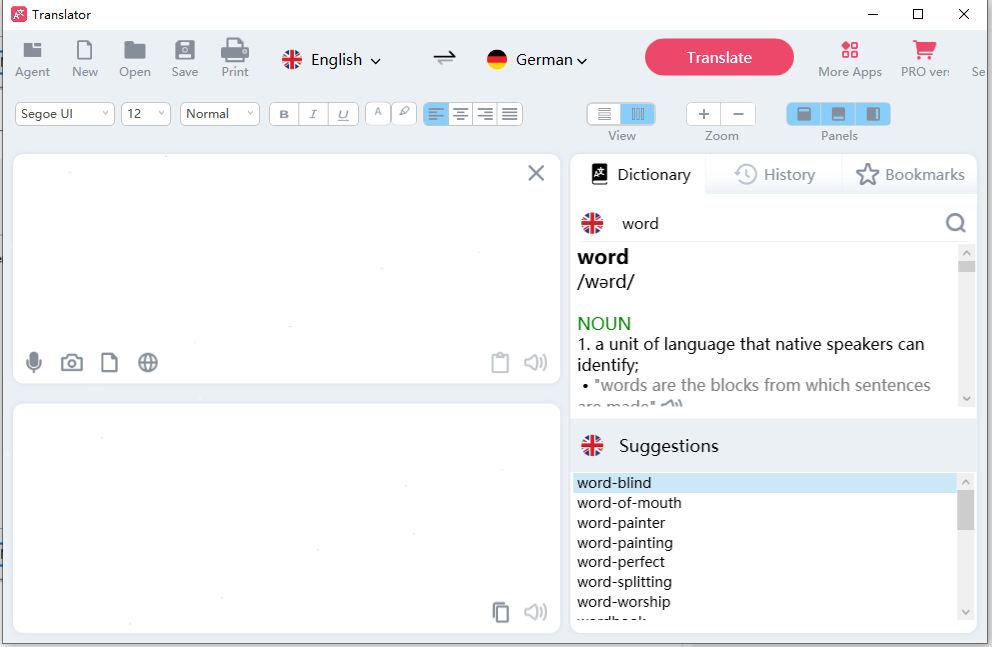Toggle the right side panel
This screenshot has width=992, height=647.
(873, 114)
